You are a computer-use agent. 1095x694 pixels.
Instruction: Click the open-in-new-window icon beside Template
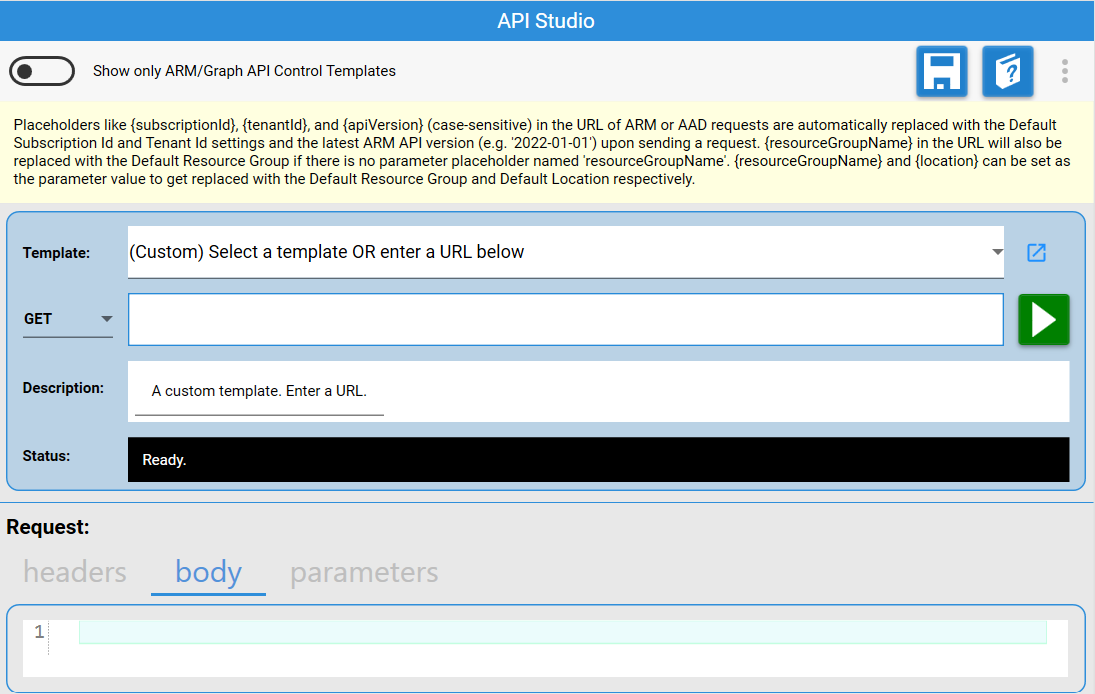click(x=1036, y=253)
